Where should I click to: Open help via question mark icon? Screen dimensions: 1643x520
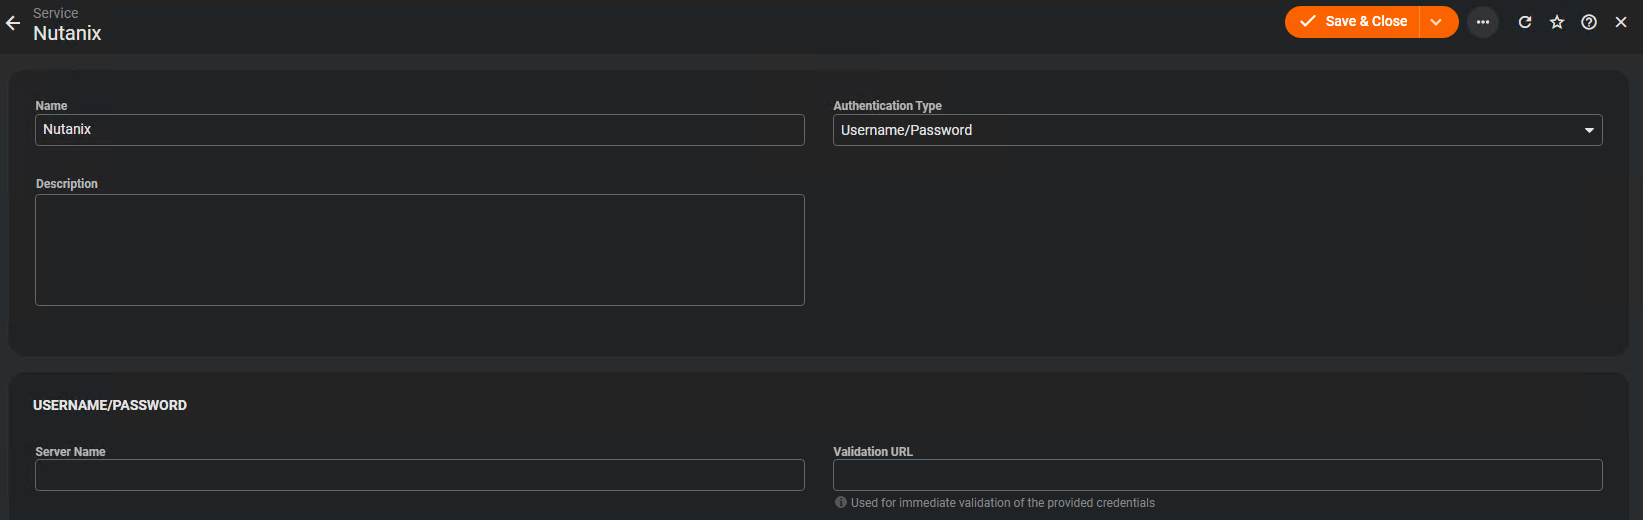[x=1589, y=22]
